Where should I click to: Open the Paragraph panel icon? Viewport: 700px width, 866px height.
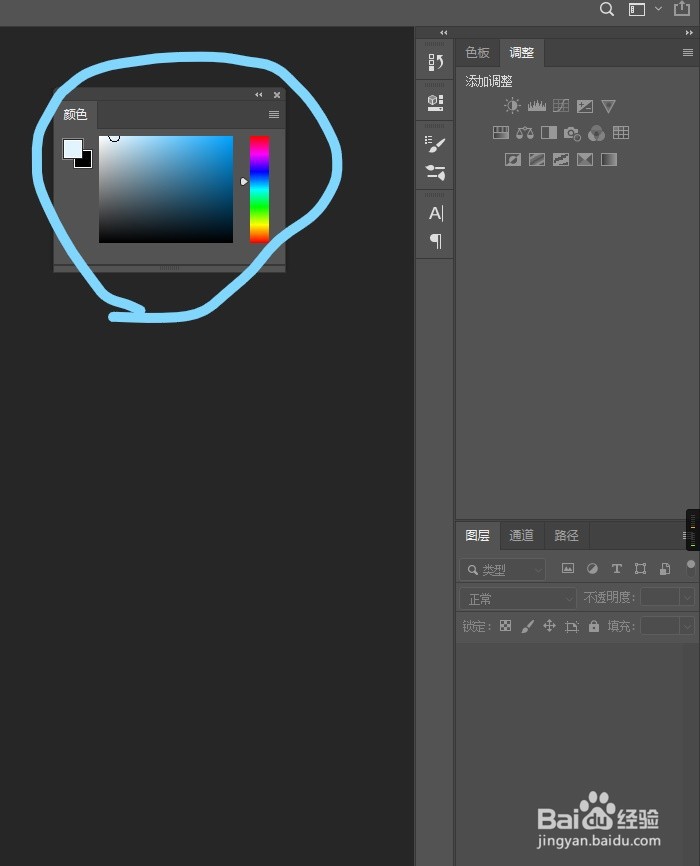pos(435,241)
